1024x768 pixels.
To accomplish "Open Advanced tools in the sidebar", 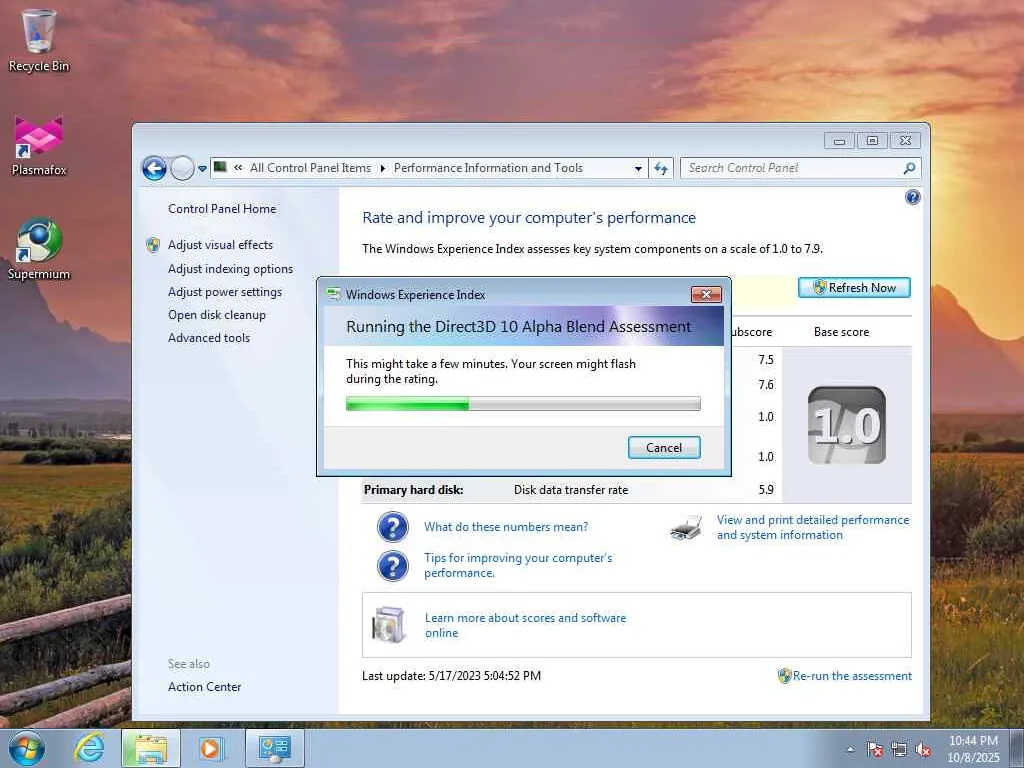I will 209,338.
